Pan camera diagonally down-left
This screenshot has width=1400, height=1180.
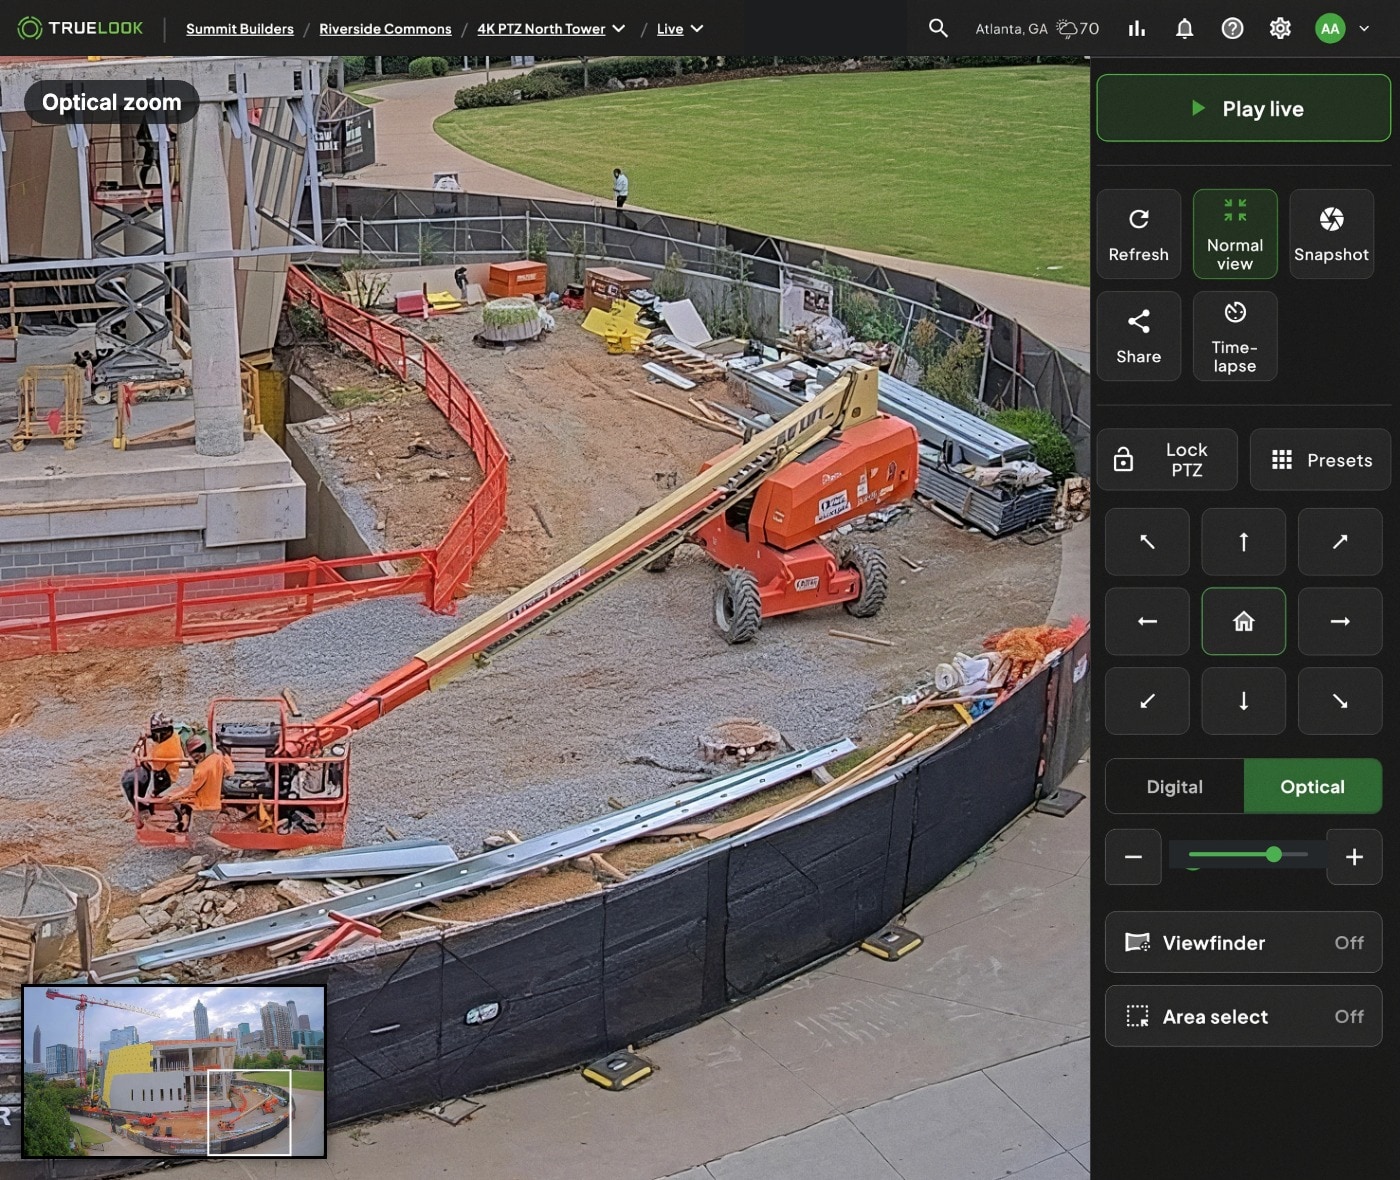(1147, 701)
